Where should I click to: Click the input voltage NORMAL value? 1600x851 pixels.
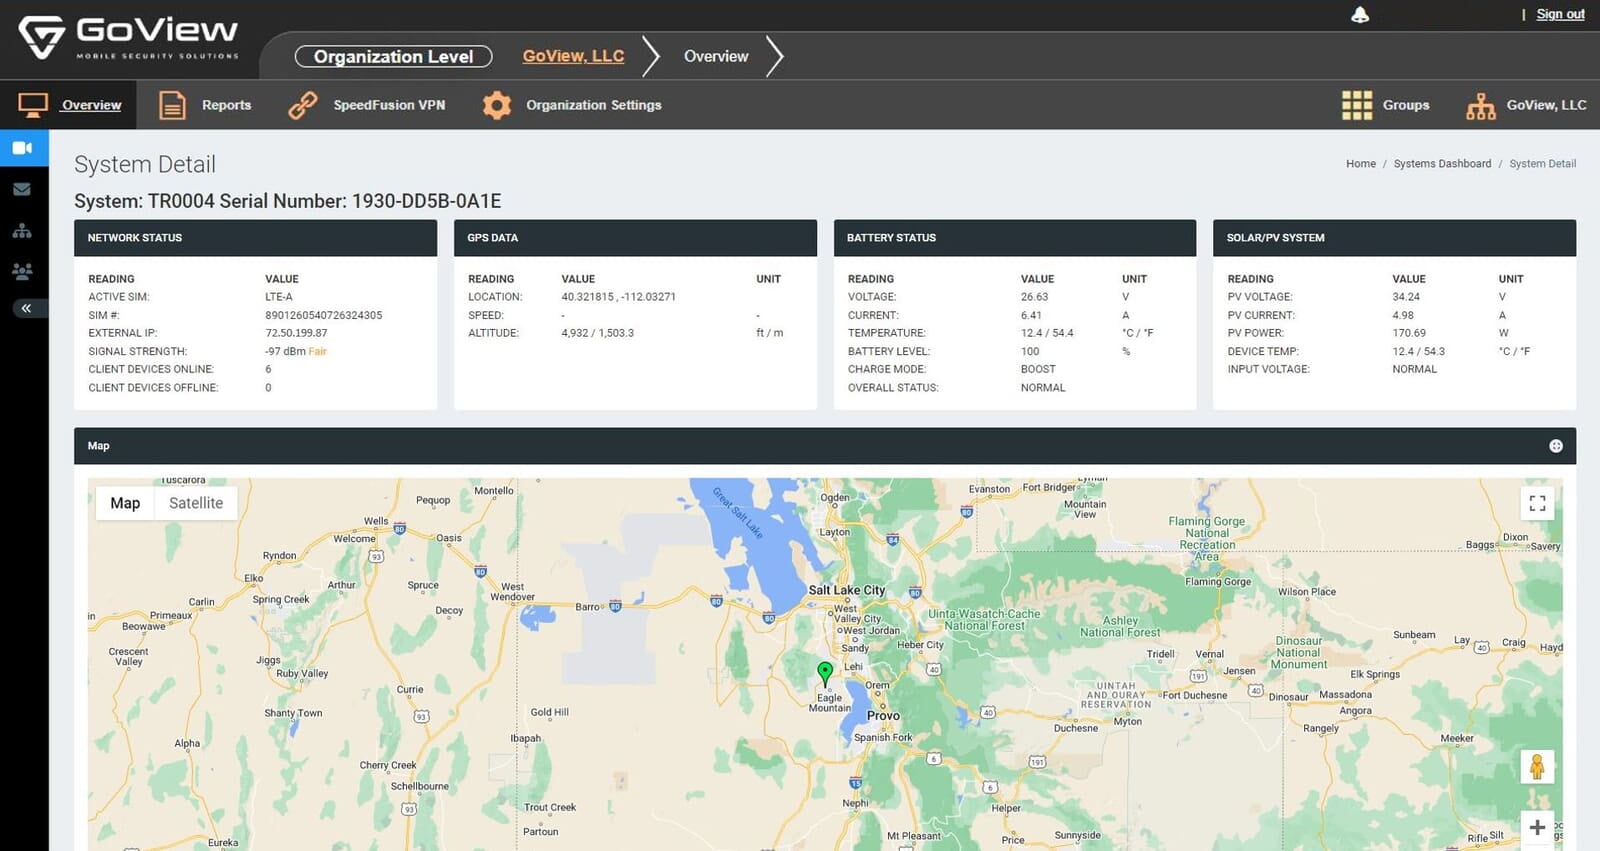[x=1414, y=369]
